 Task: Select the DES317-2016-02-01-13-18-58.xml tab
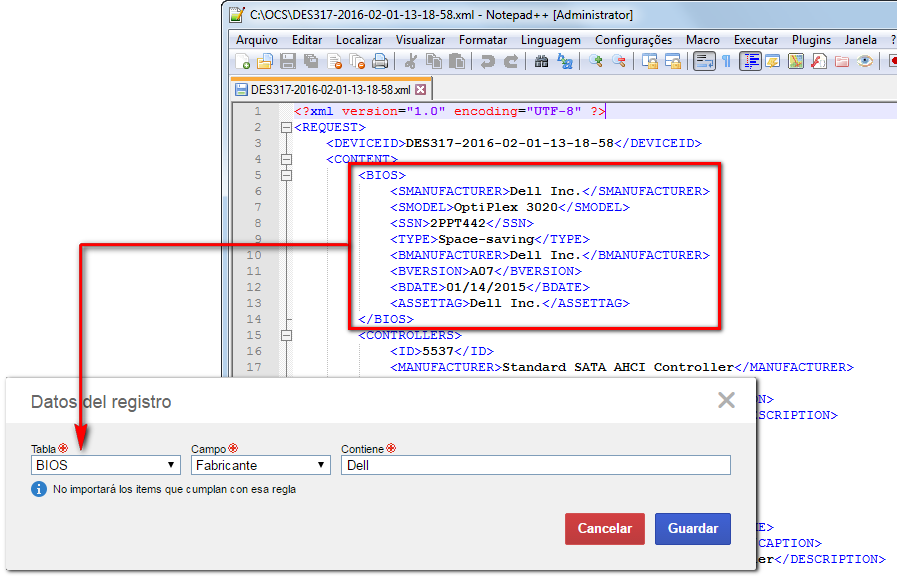click(x=330, y=90)
